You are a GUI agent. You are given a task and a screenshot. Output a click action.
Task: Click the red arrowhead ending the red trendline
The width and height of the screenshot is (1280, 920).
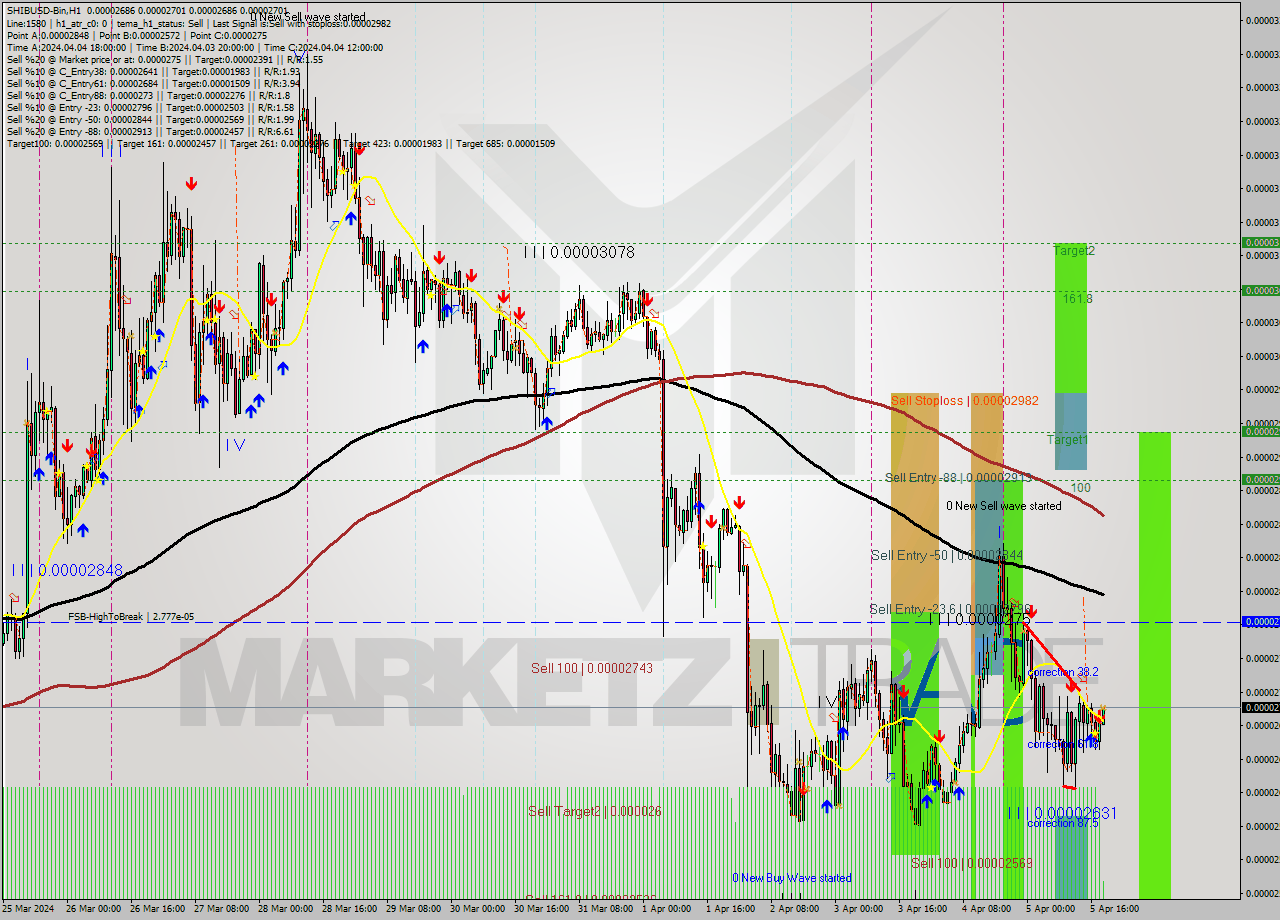1072,686
